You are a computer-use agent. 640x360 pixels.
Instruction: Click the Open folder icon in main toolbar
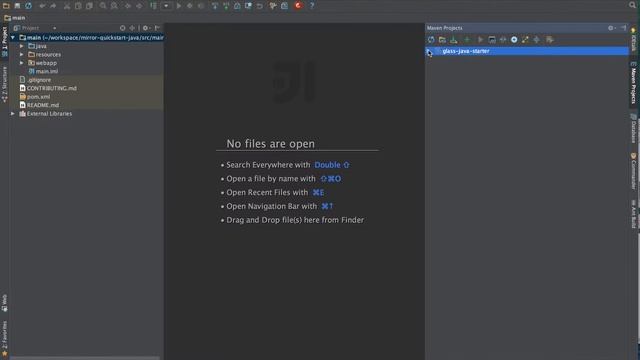tap(6, 6)
